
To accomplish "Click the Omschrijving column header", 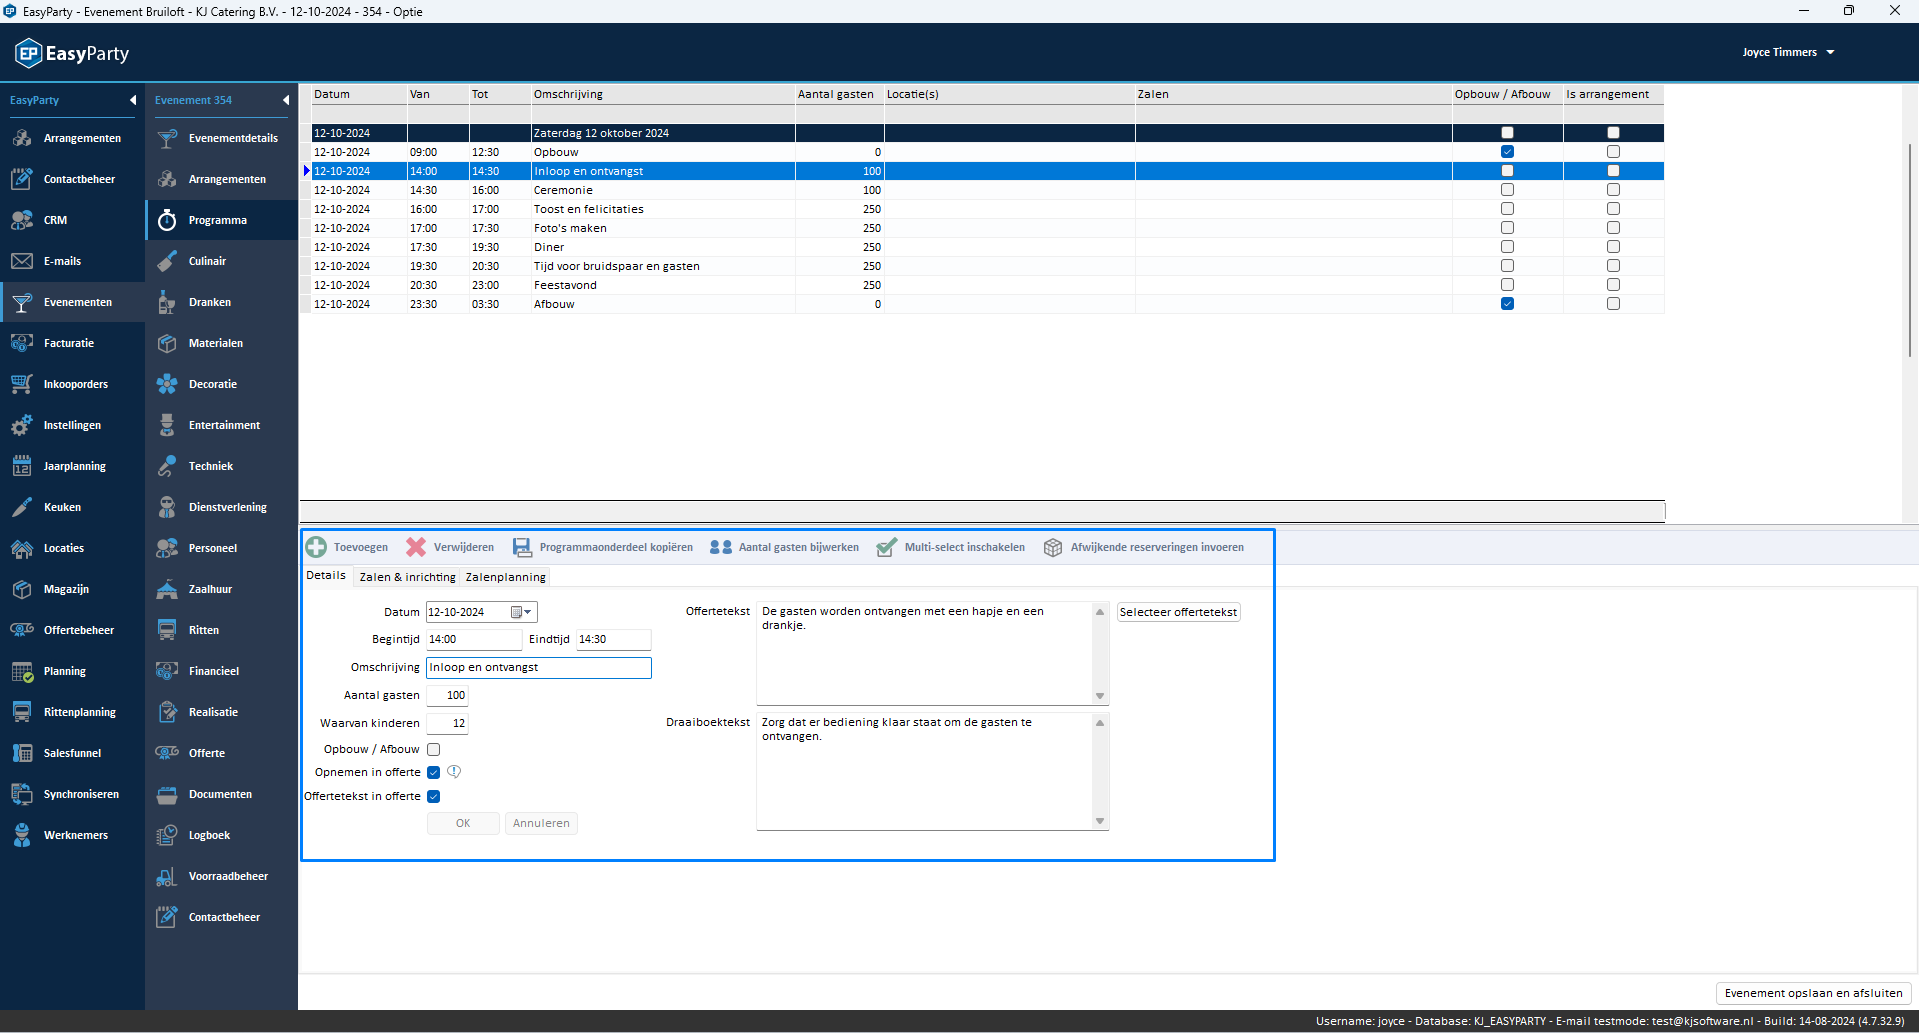I will (662, 94).
